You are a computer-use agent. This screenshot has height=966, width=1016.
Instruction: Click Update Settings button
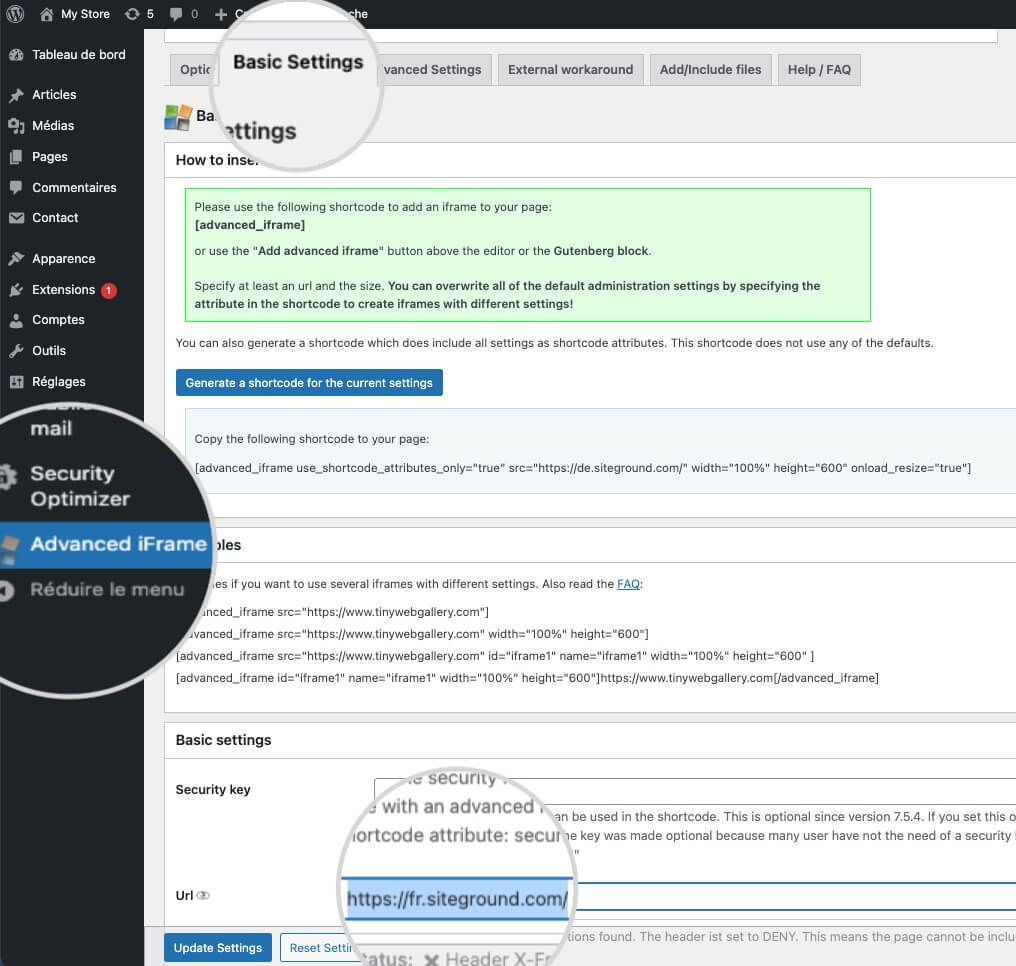pos(218,948)
